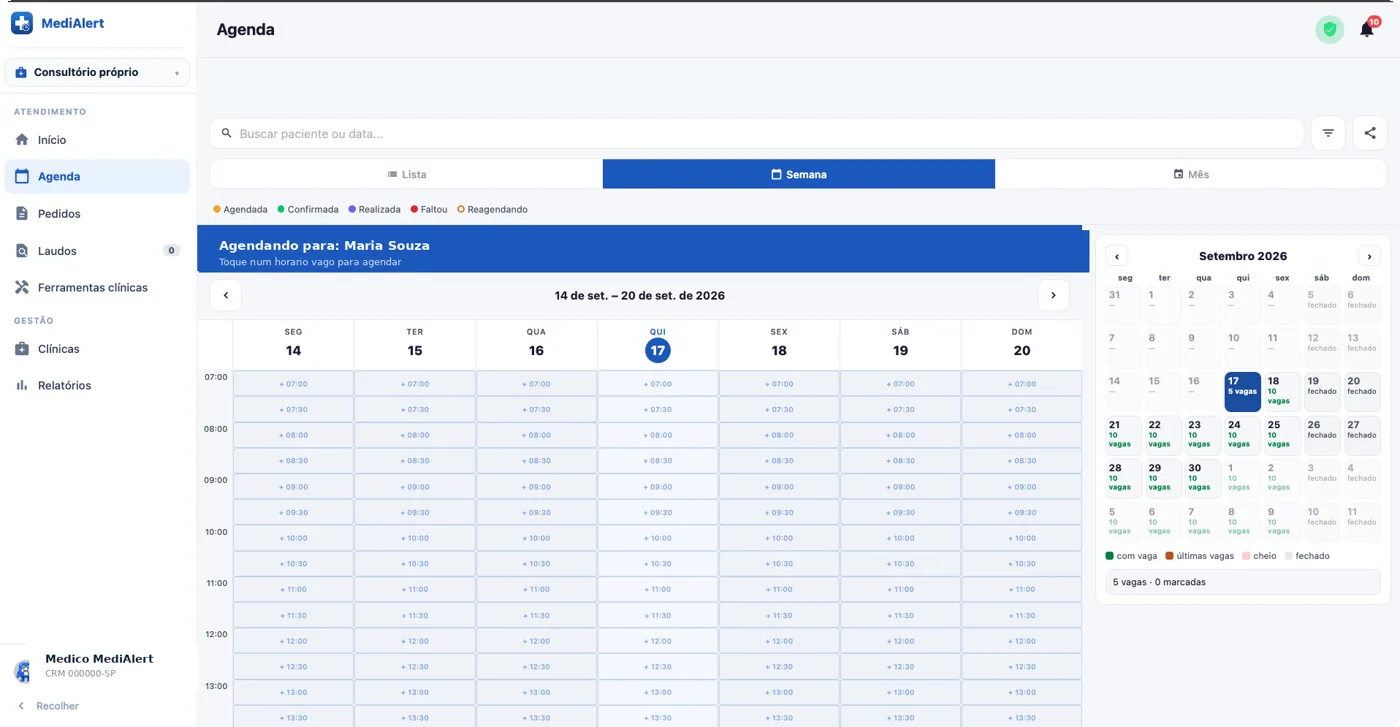The image size is (1400, 727).
Task: Select day 30 in the mini calendar
Action: coord(1202,479)
